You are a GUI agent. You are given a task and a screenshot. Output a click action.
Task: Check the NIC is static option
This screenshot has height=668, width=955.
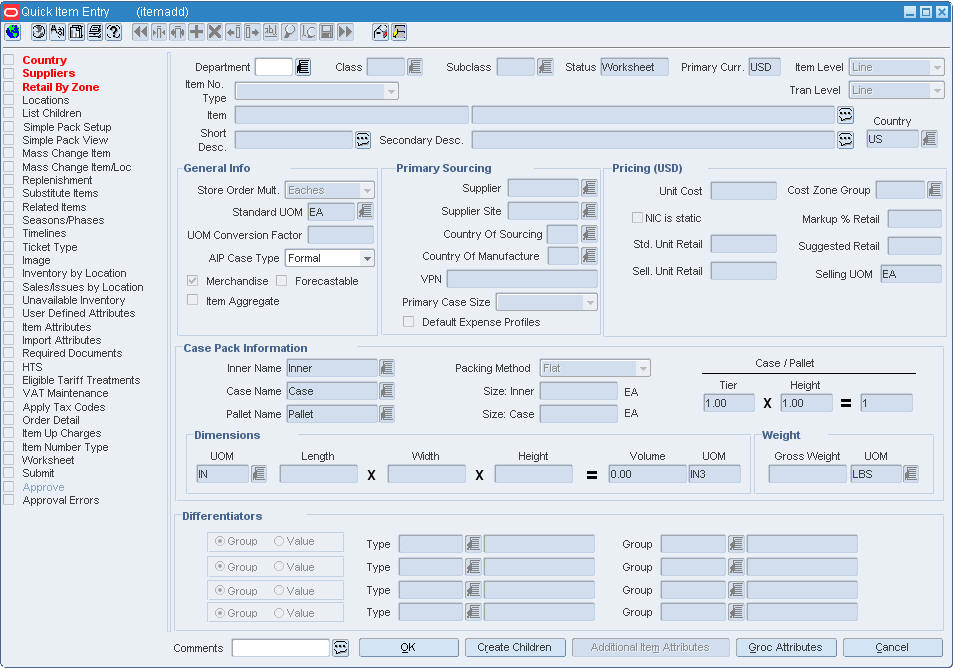637,218
